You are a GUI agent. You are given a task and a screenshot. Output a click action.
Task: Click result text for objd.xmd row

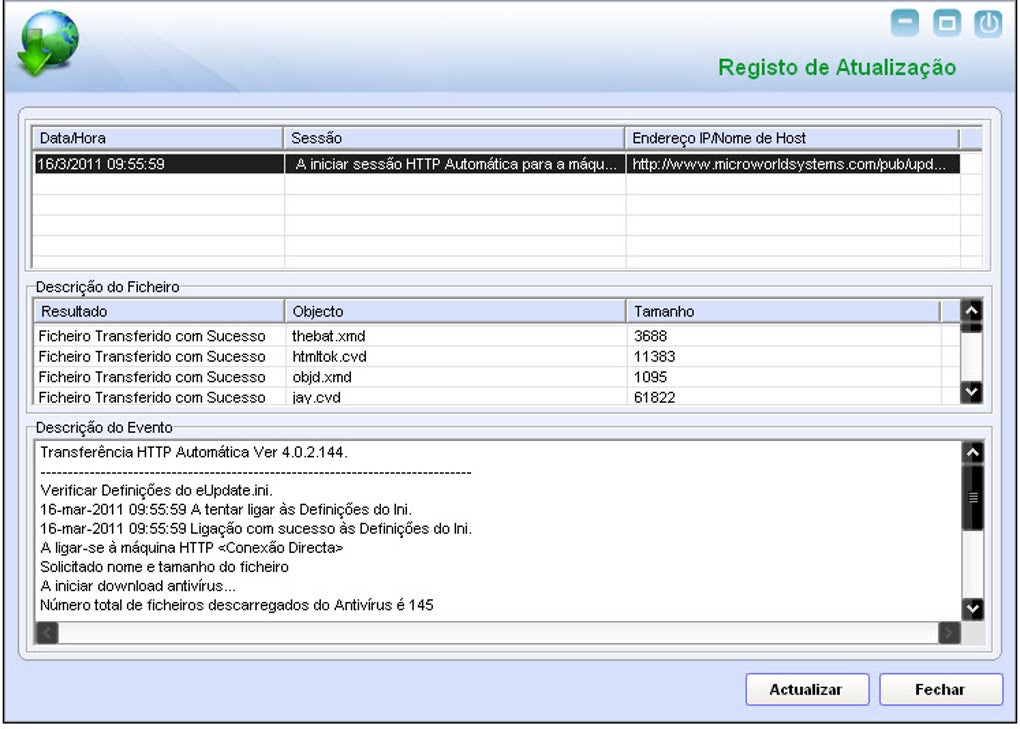[152, 377]
